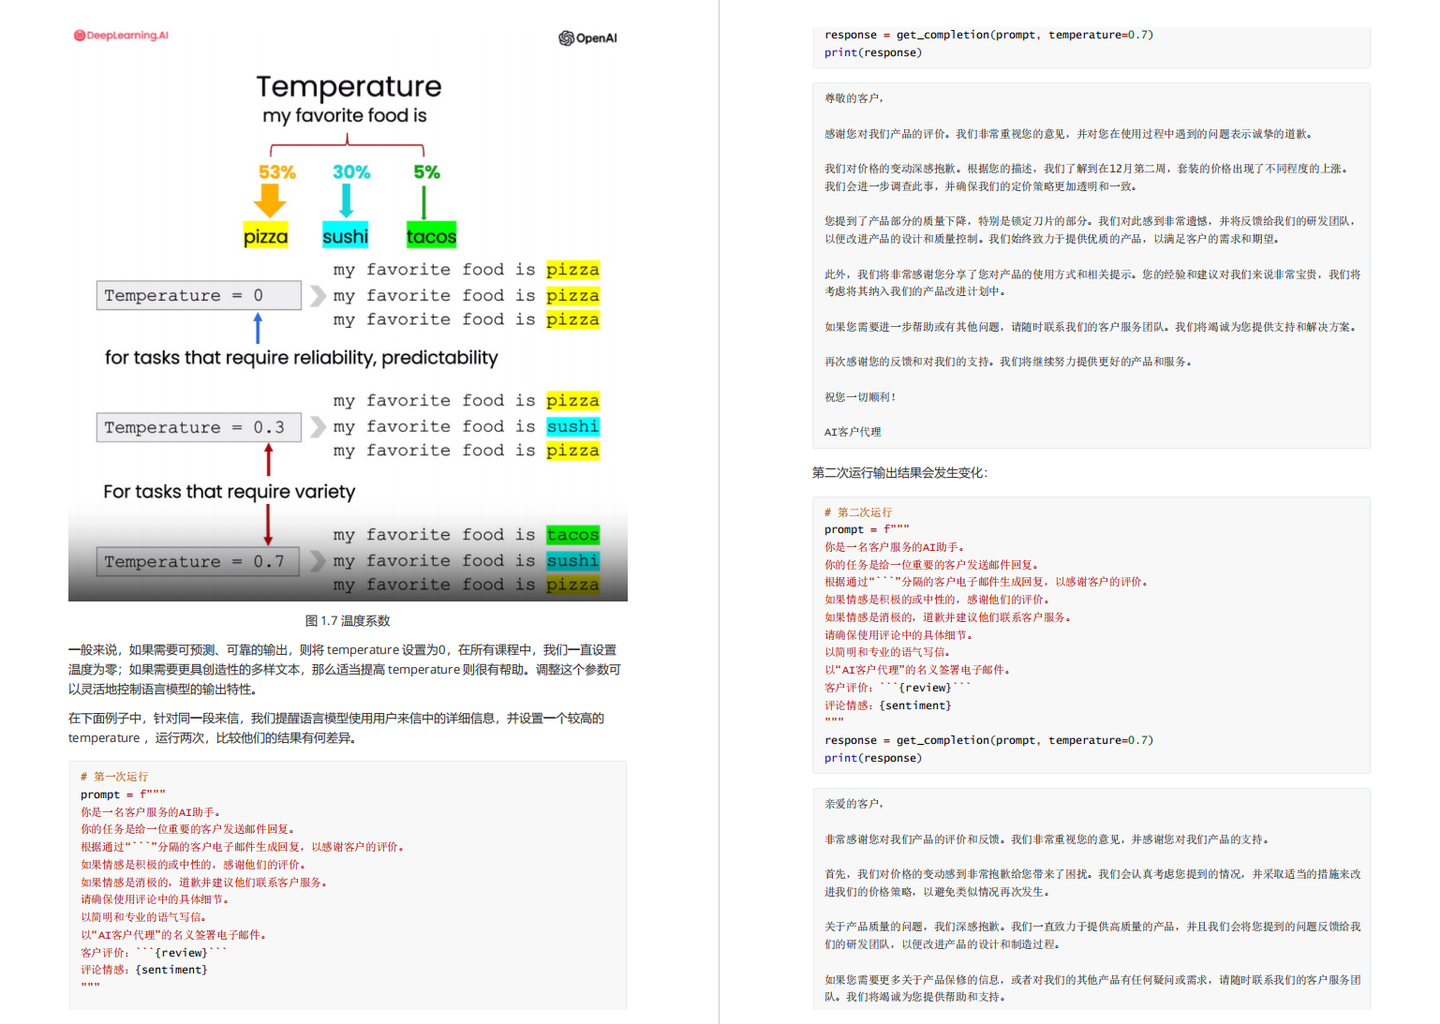Click the green tacos label box under 5%

pos(431,236)
